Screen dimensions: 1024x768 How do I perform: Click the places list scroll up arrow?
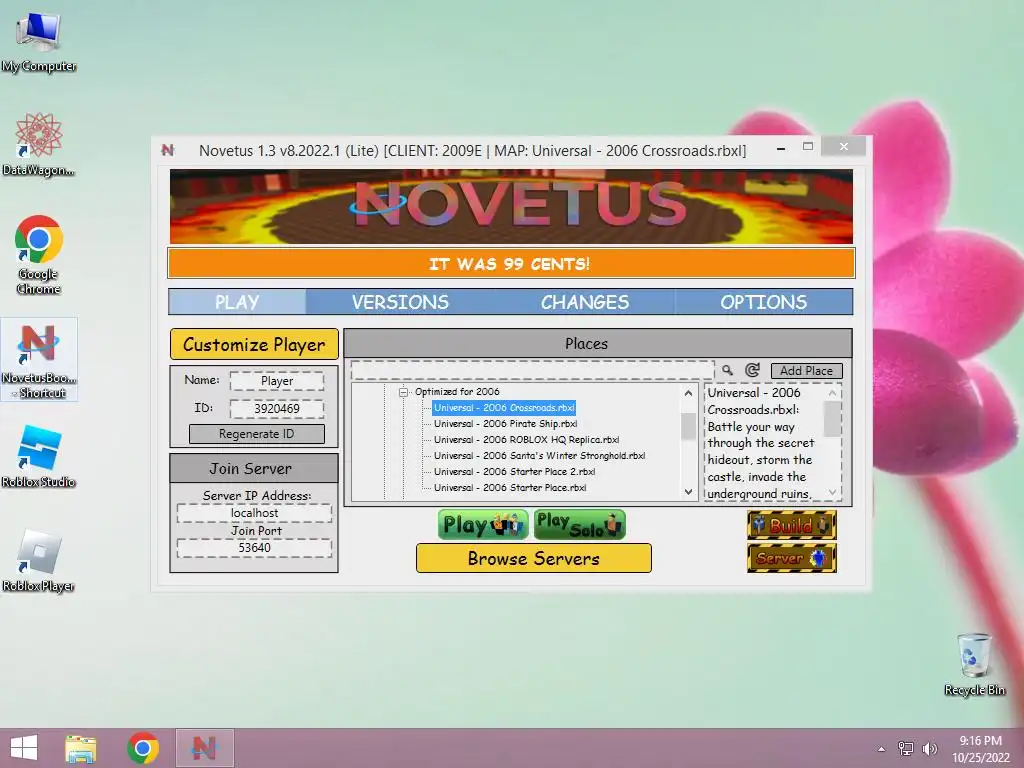(688, 393)
